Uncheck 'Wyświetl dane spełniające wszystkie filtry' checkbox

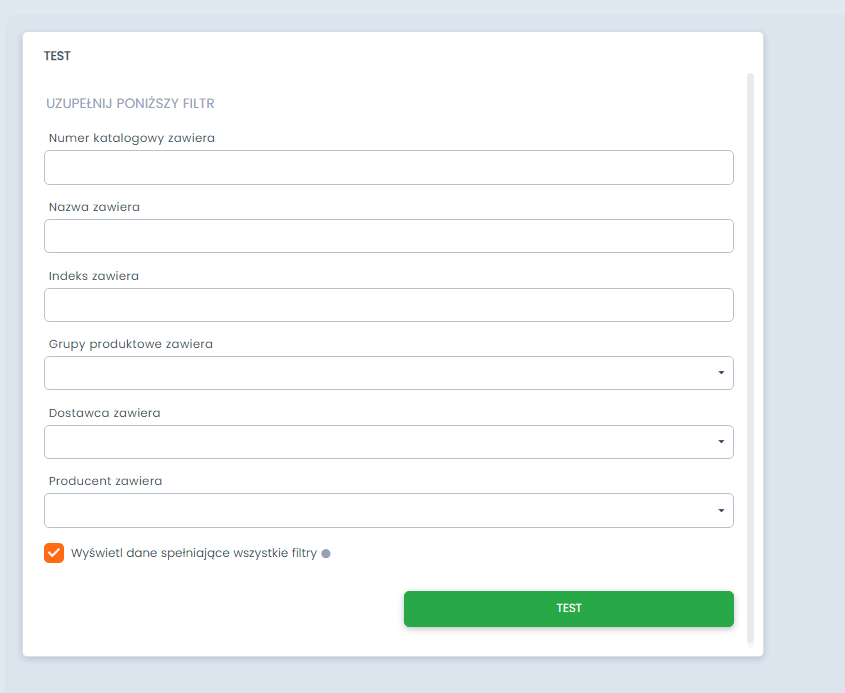click(x=54, y=553)
